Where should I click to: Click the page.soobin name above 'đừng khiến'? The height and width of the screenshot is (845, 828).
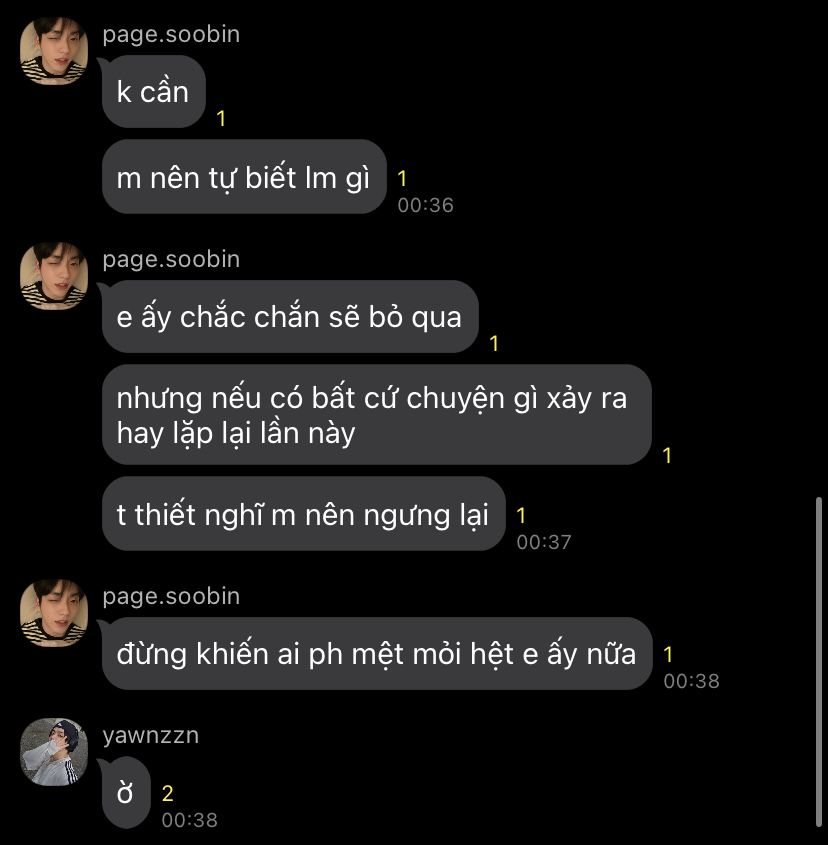(171, 596)
